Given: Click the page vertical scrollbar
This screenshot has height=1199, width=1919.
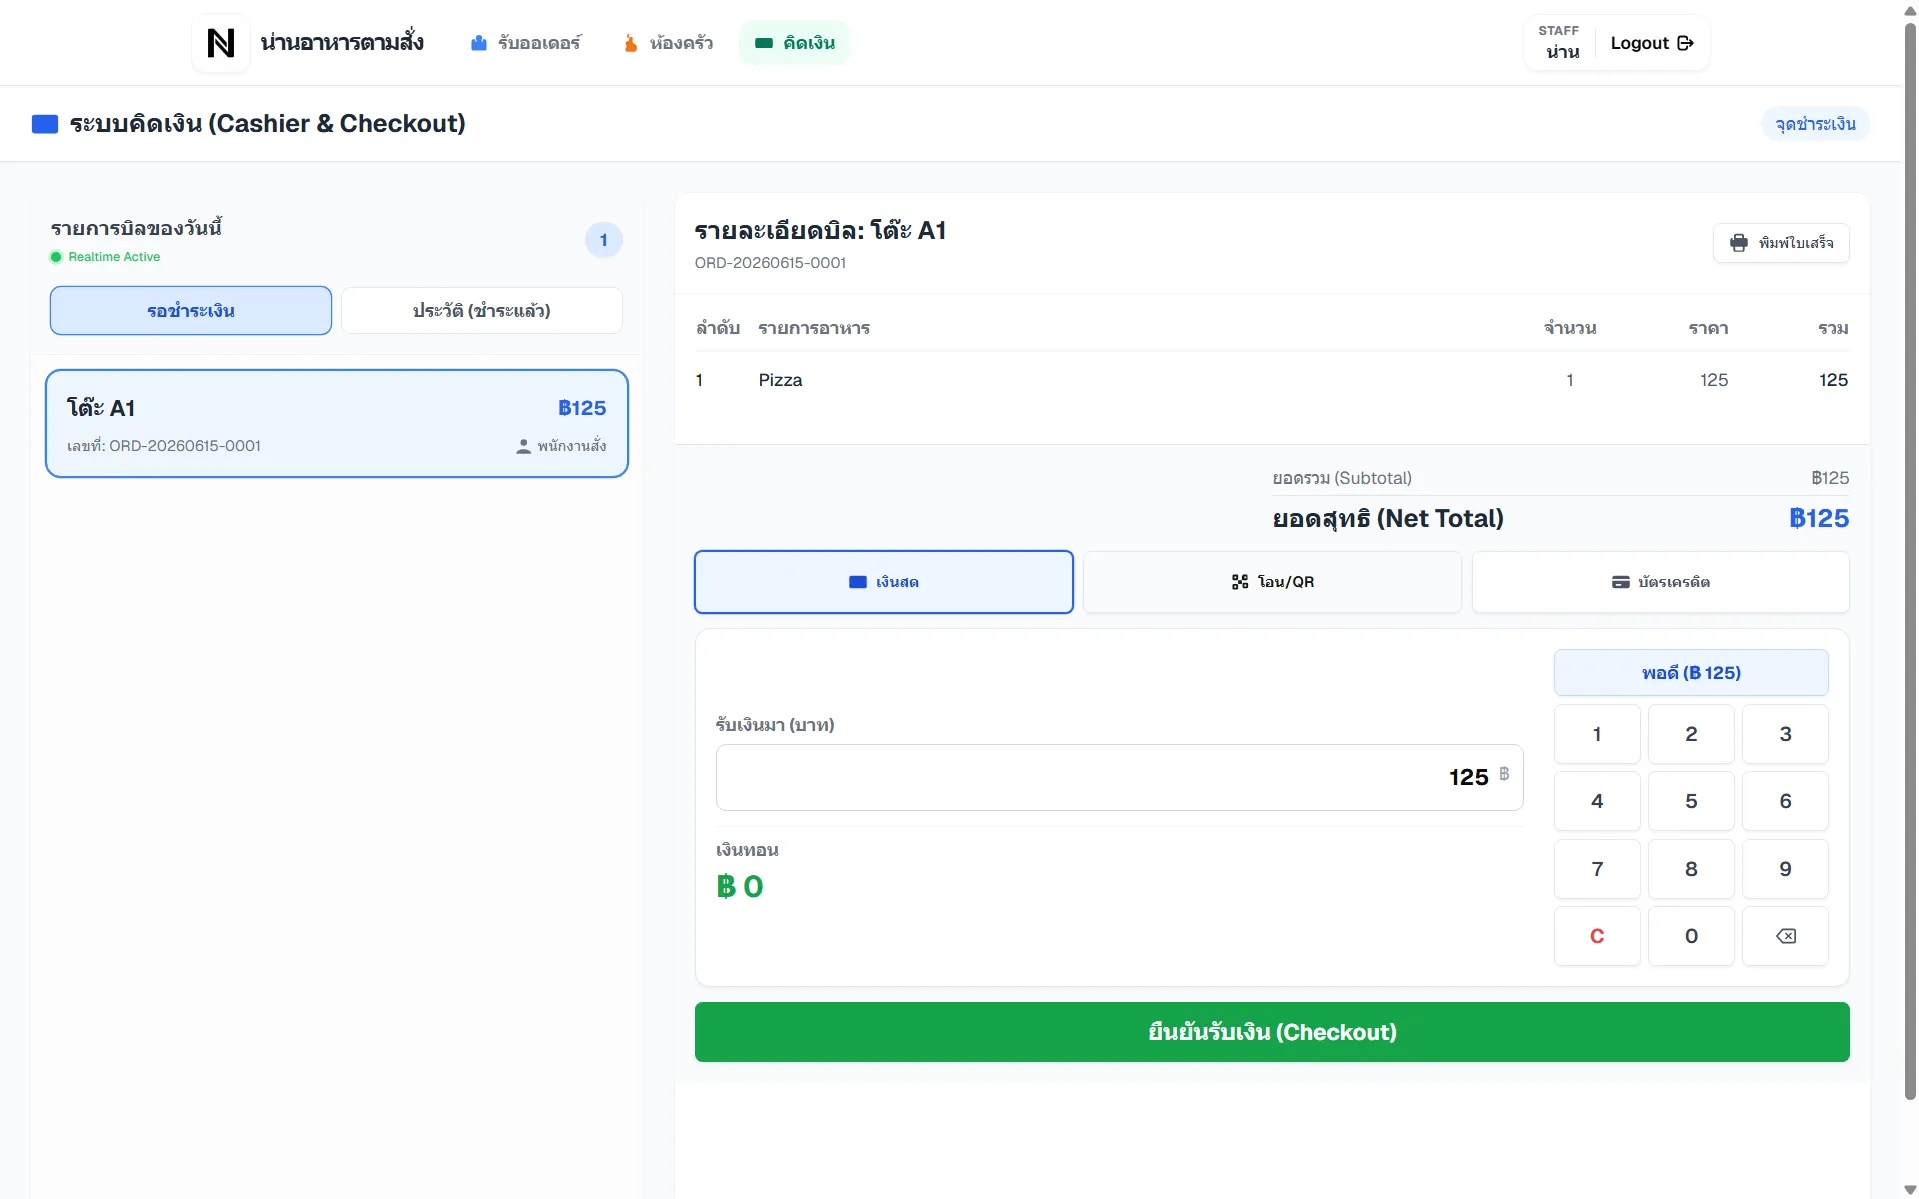Looking at the screenshot, I should click(1910, 560).
